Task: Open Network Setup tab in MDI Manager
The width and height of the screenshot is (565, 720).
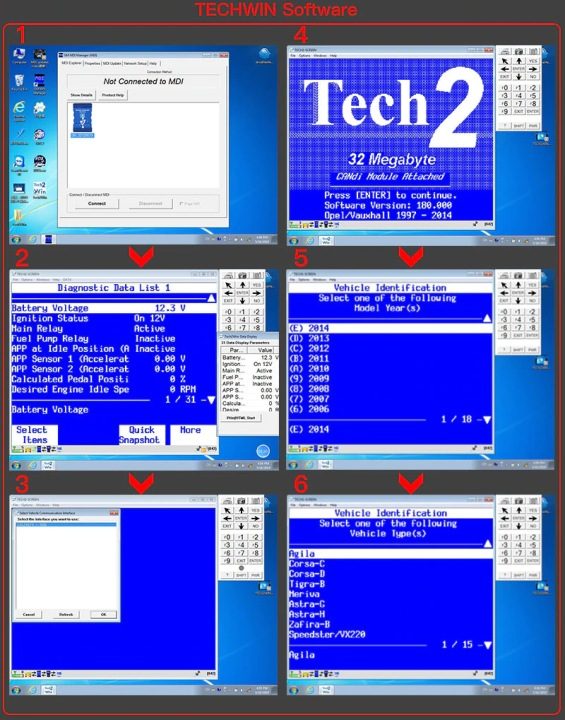Action: pyautogui.click(x=136, y=63)
